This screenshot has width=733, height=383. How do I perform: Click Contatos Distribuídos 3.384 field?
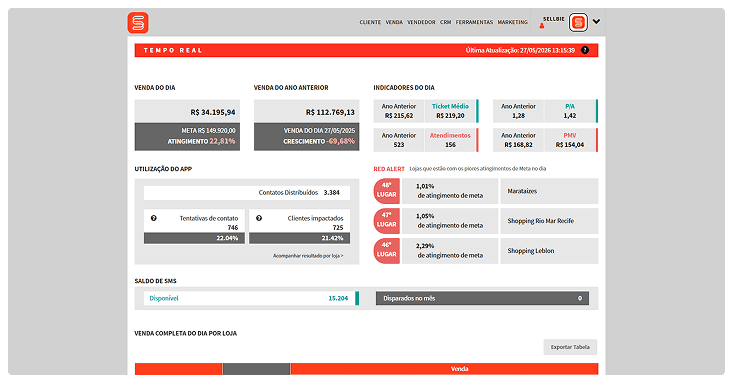click(x=247, y=193)
